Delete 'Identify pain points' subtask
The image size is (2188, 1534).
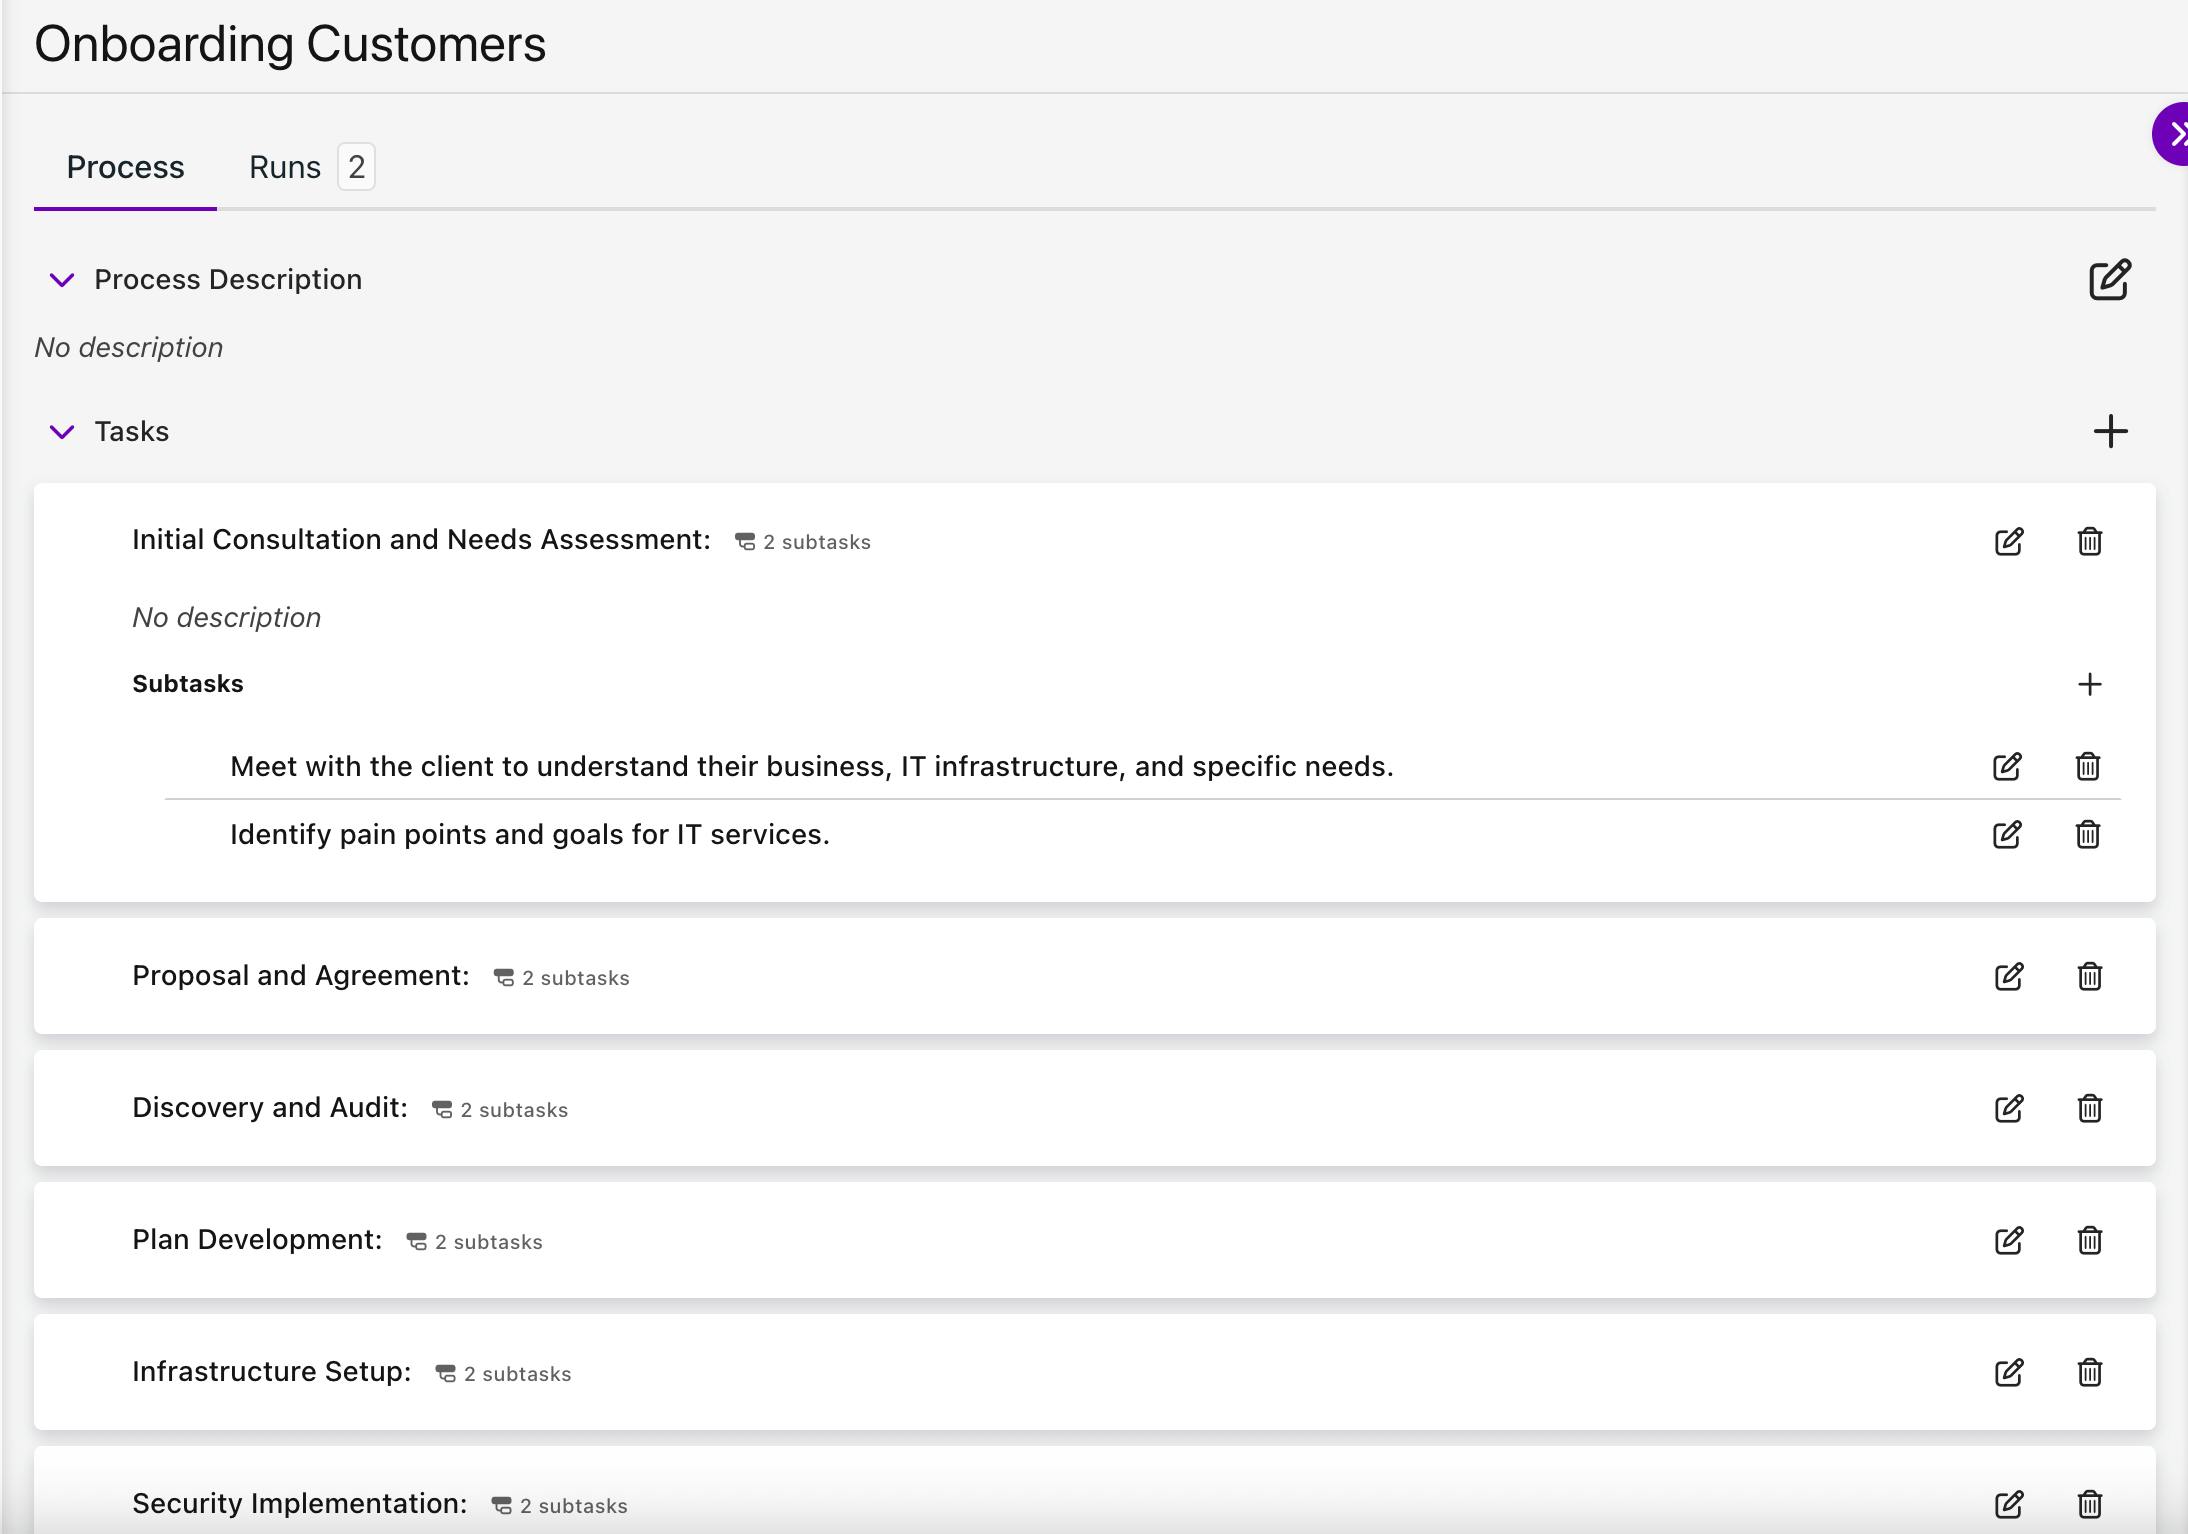click(x=2087, y=835)
